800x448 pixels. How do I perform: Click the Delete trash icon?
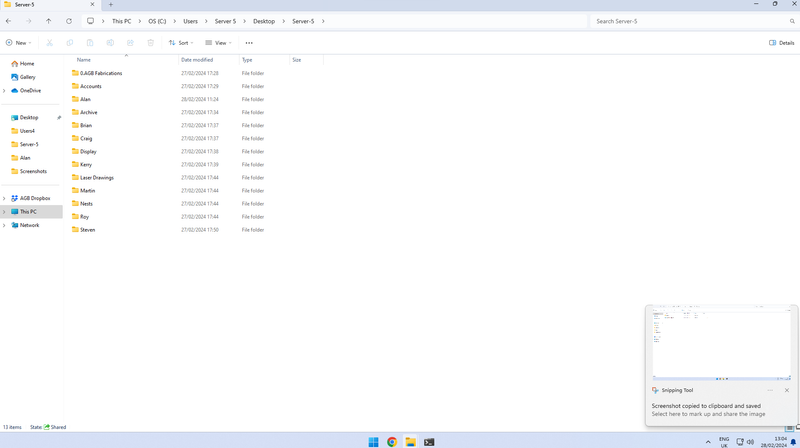point(151,43)
